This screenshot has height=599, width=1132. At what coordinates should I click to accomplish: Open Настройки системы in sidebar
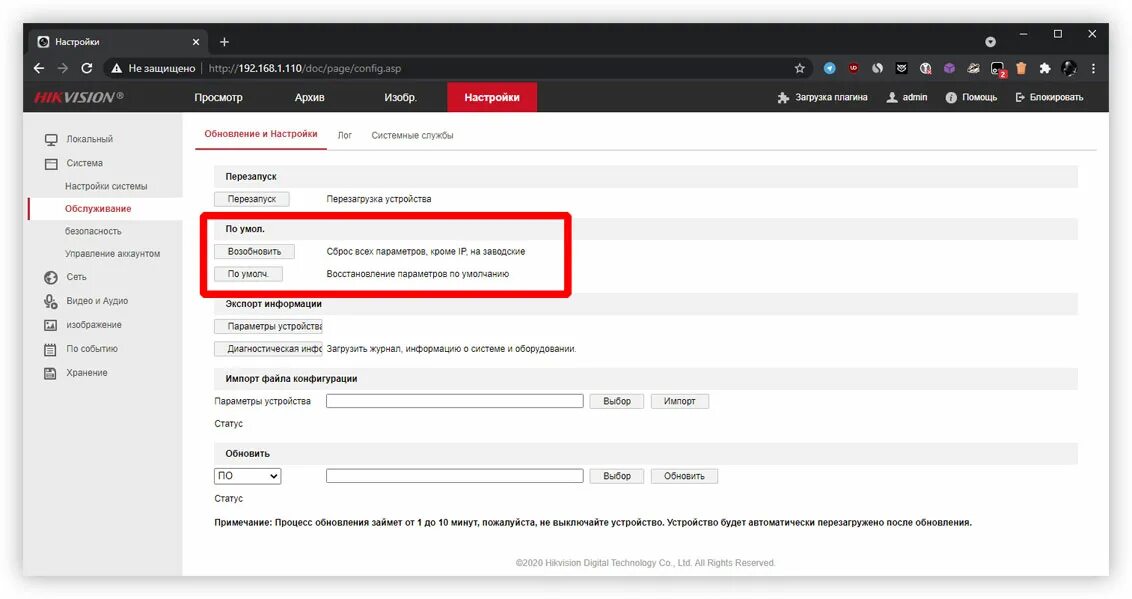click(x=106, y=186)
